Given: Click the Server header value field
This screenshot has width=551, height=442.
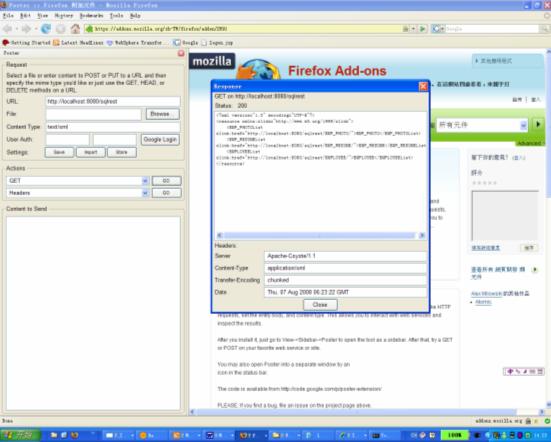Looking at the screenshot, I should click(345, 256).
